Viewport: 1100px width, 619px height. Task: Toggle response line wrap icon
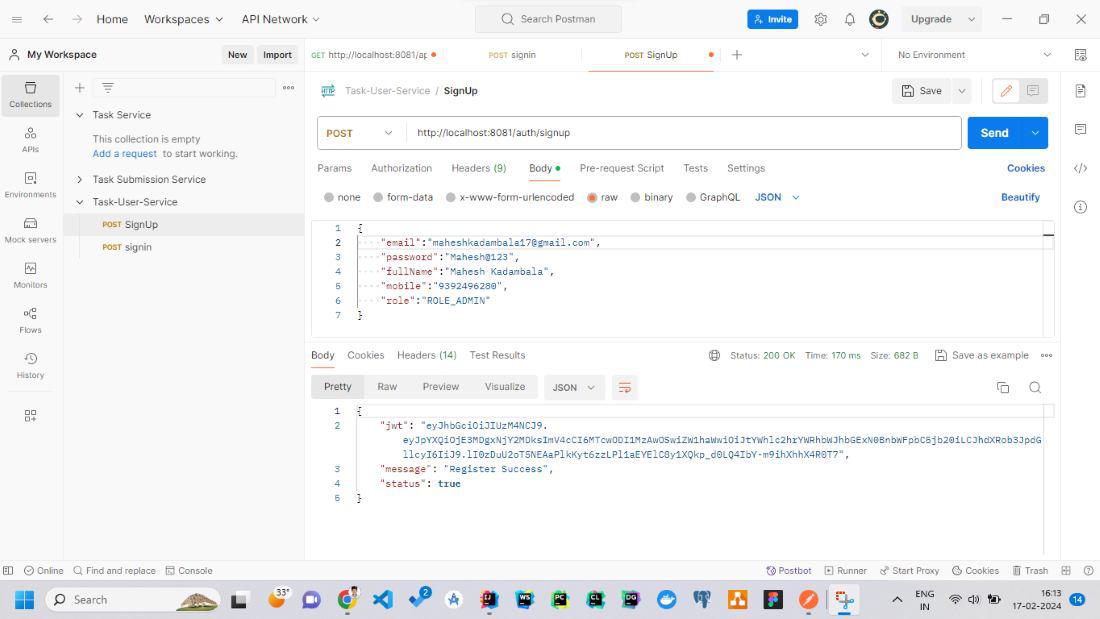click(x=624, y=387)
